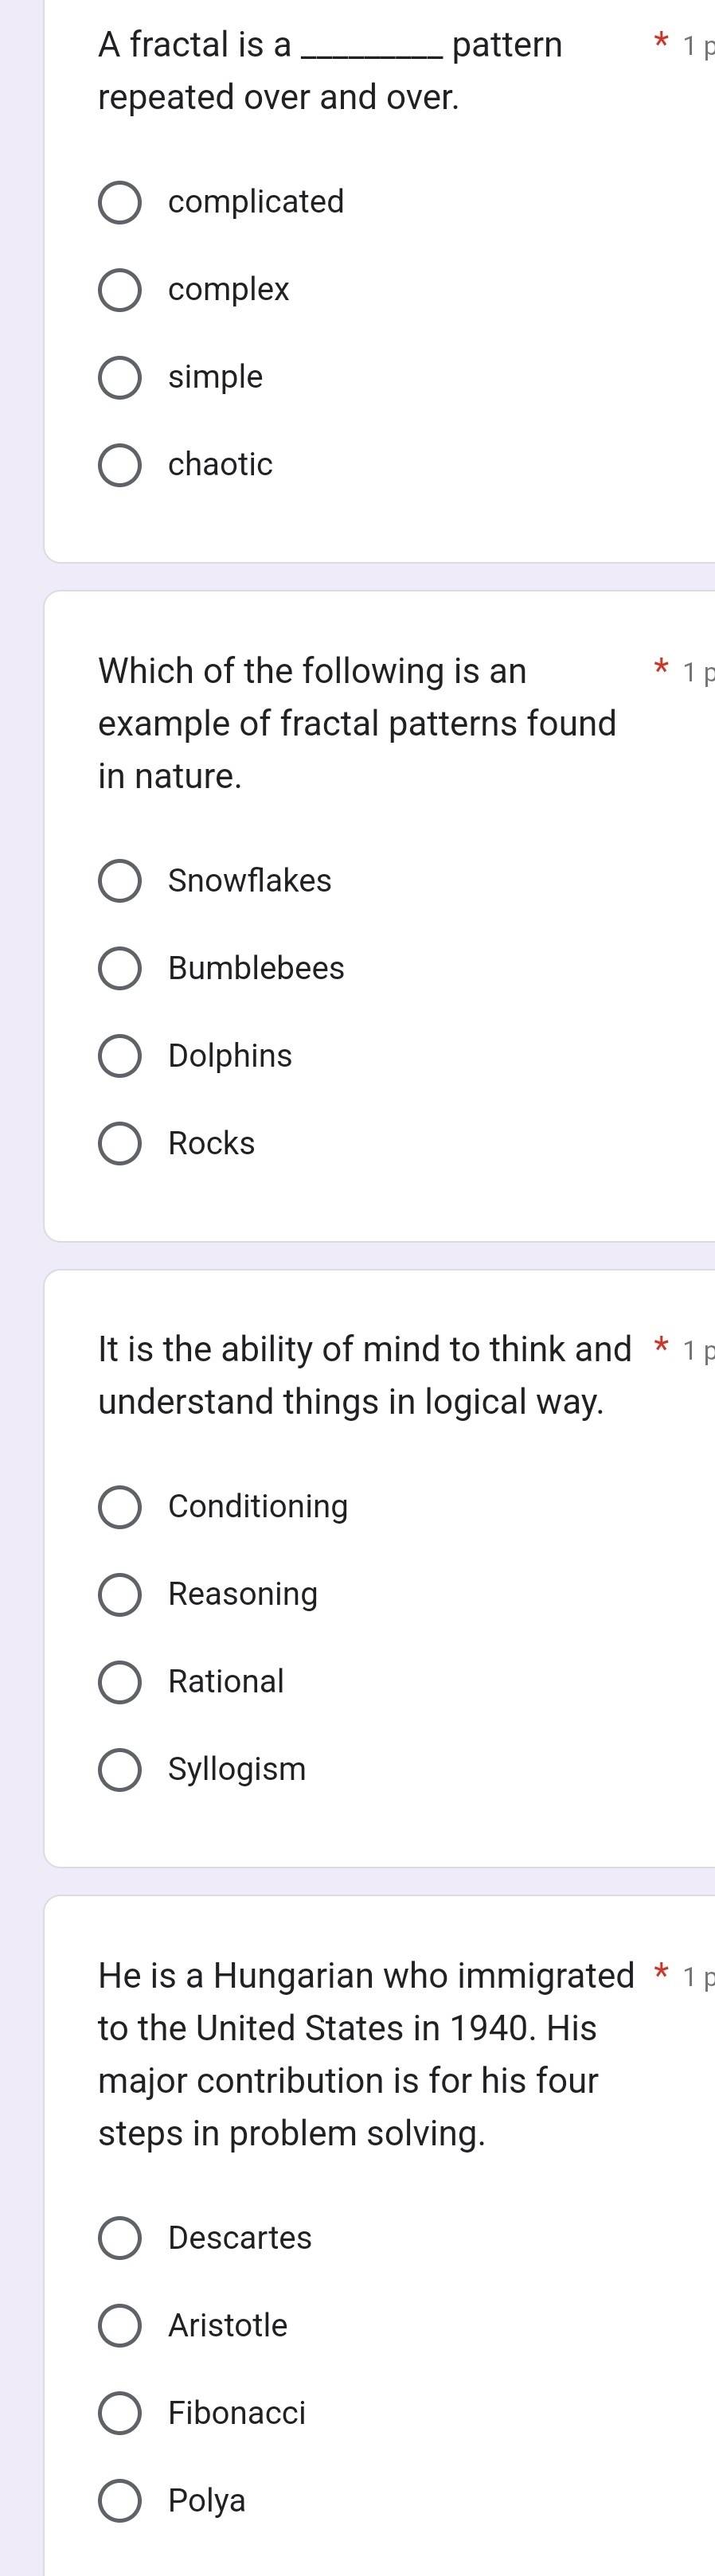Click the Hungarian immigrant question text
715x2576 pixels.
pos(366,2054)
